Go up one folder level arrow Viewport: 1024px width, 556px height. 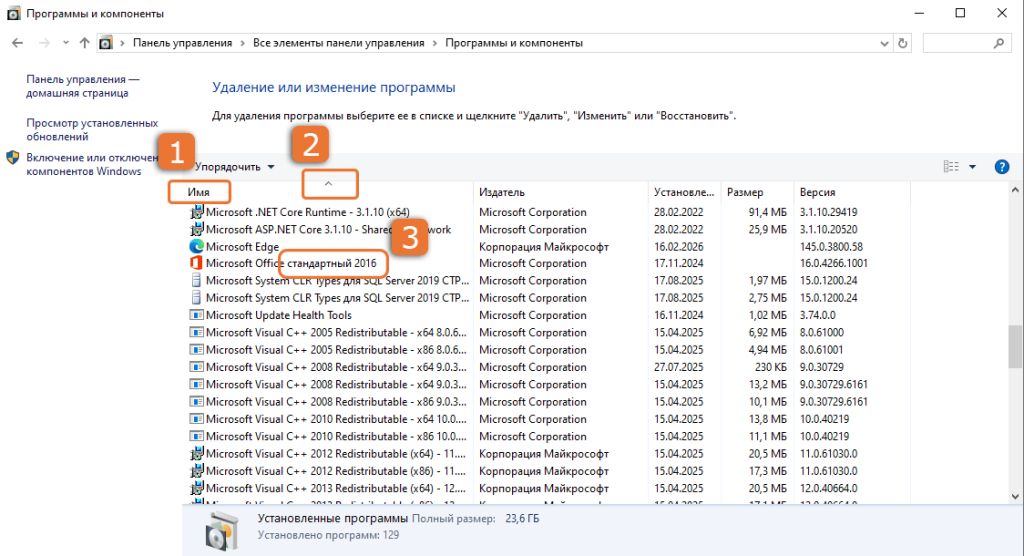tap(84, 43)
